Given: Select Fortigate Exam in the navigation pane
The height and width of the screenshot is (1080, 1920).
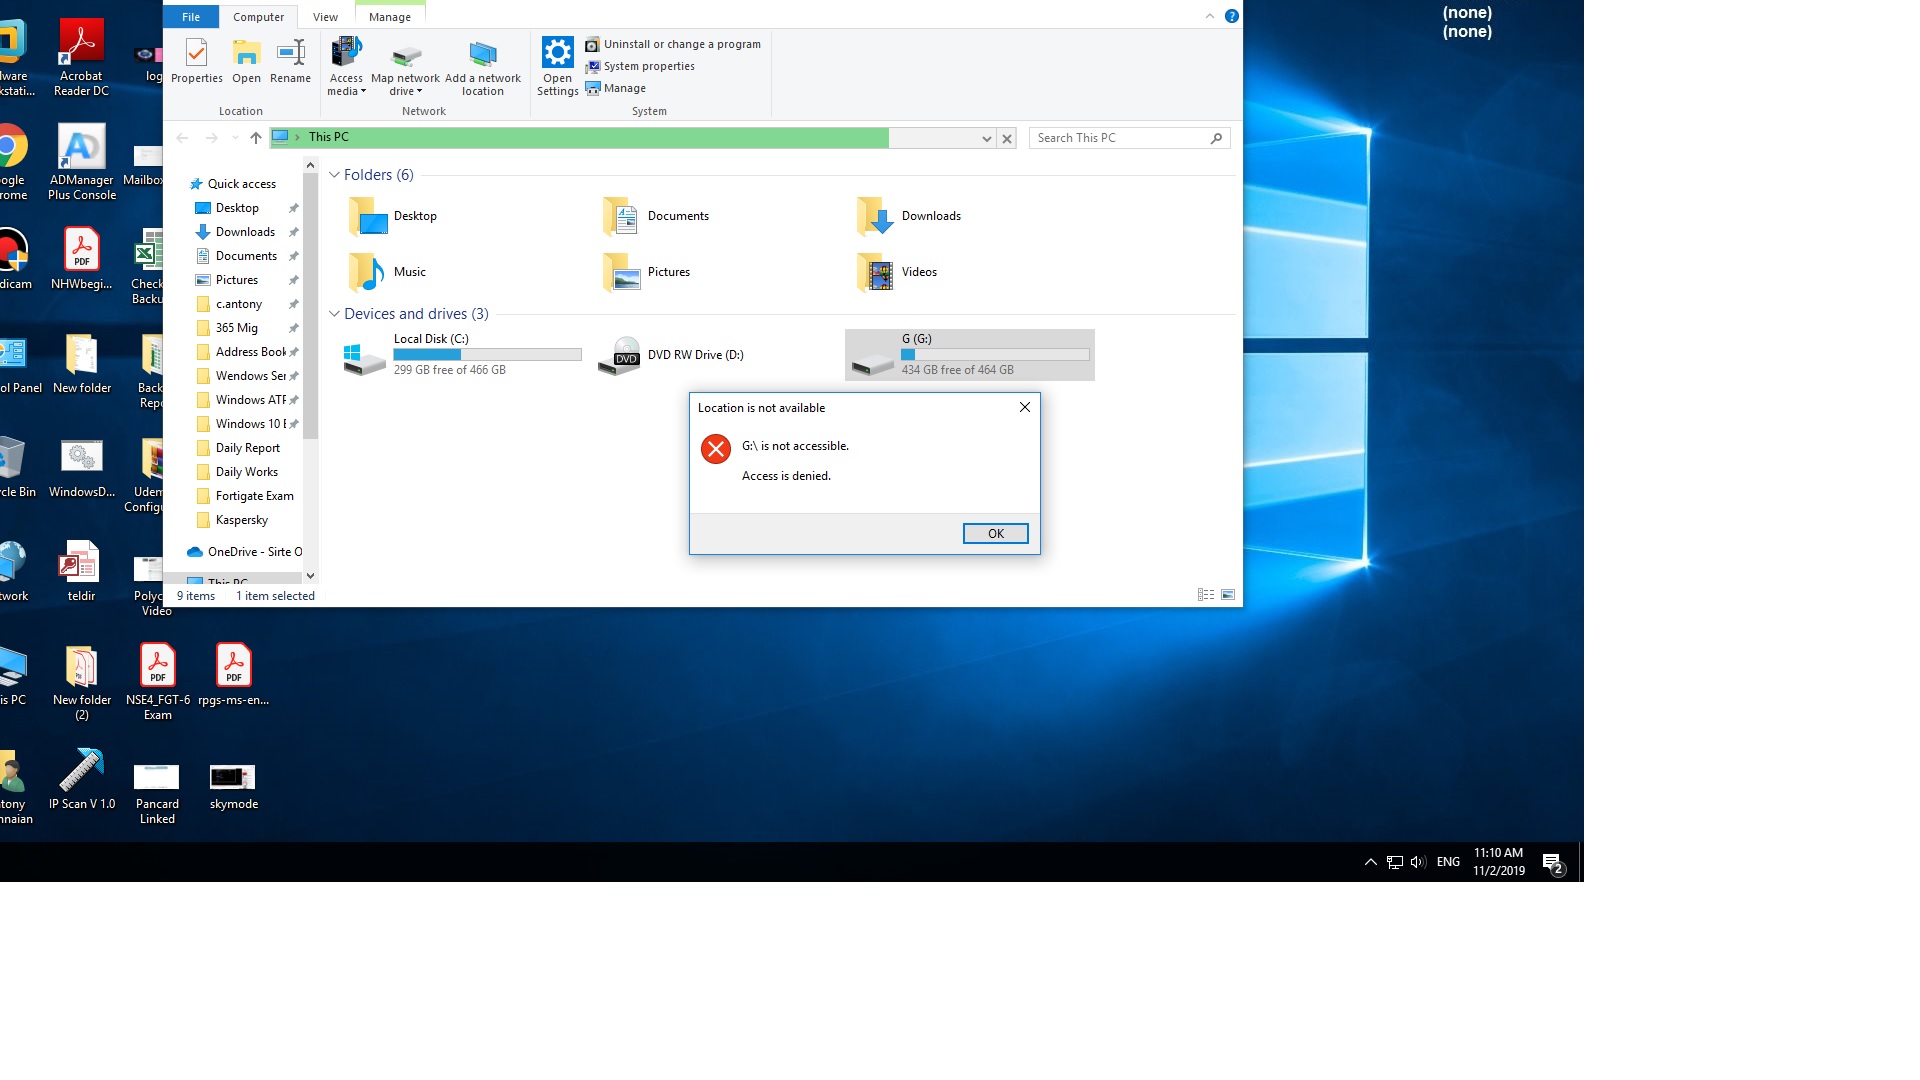Looking at the screenshot, I should 255,496.
